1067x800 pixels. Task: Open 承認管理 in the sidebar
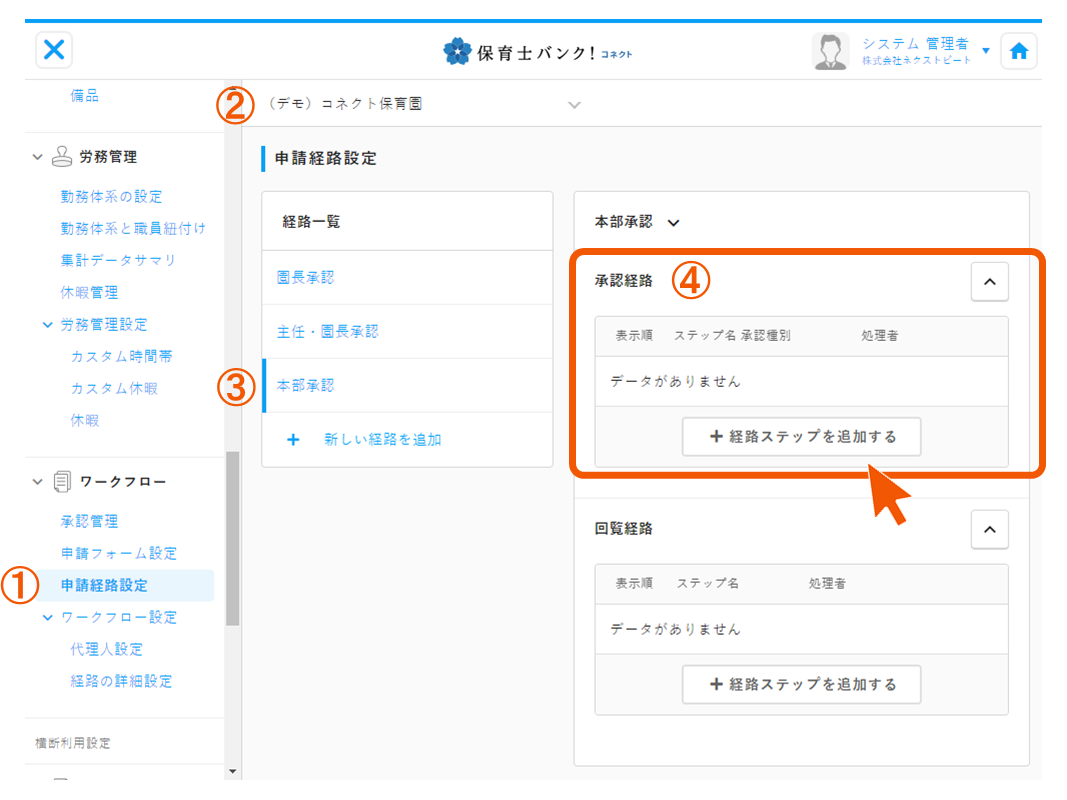89,522
